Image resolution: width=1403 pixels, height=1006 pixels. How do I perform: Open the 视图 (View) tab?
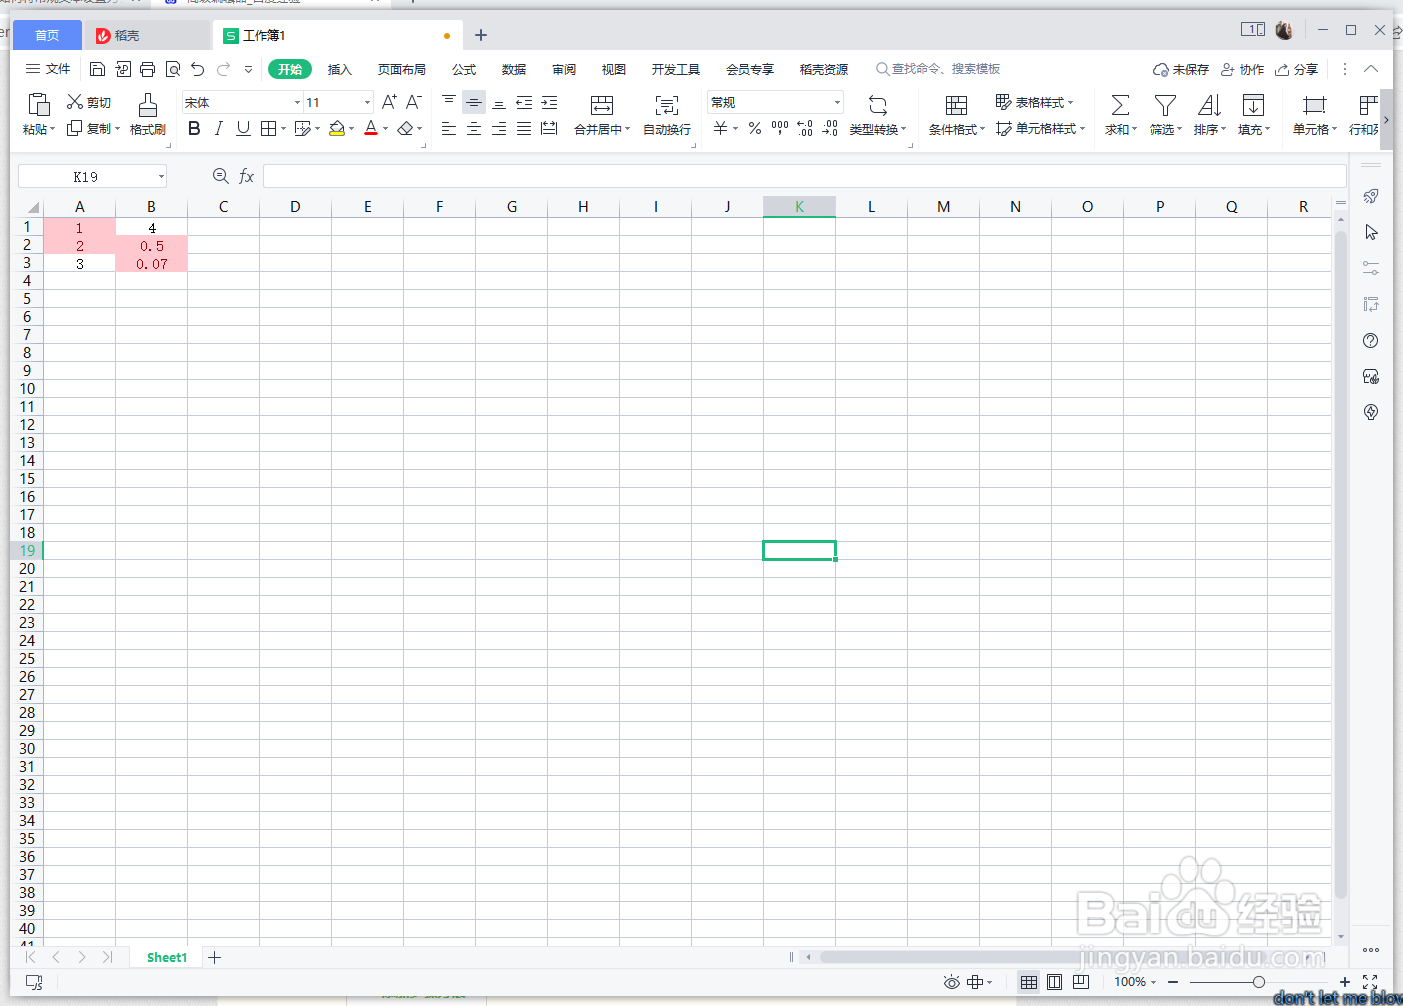tap(614, 69)
